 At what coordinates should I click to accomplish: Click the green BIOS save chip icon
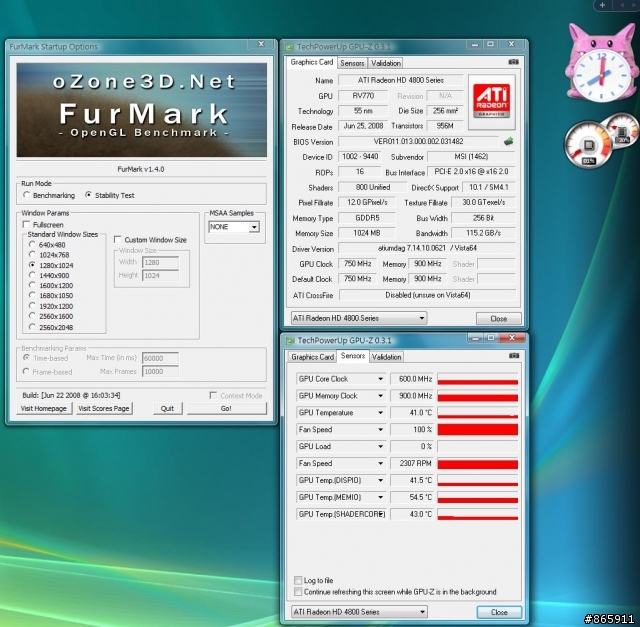click(x=508, y=142)
